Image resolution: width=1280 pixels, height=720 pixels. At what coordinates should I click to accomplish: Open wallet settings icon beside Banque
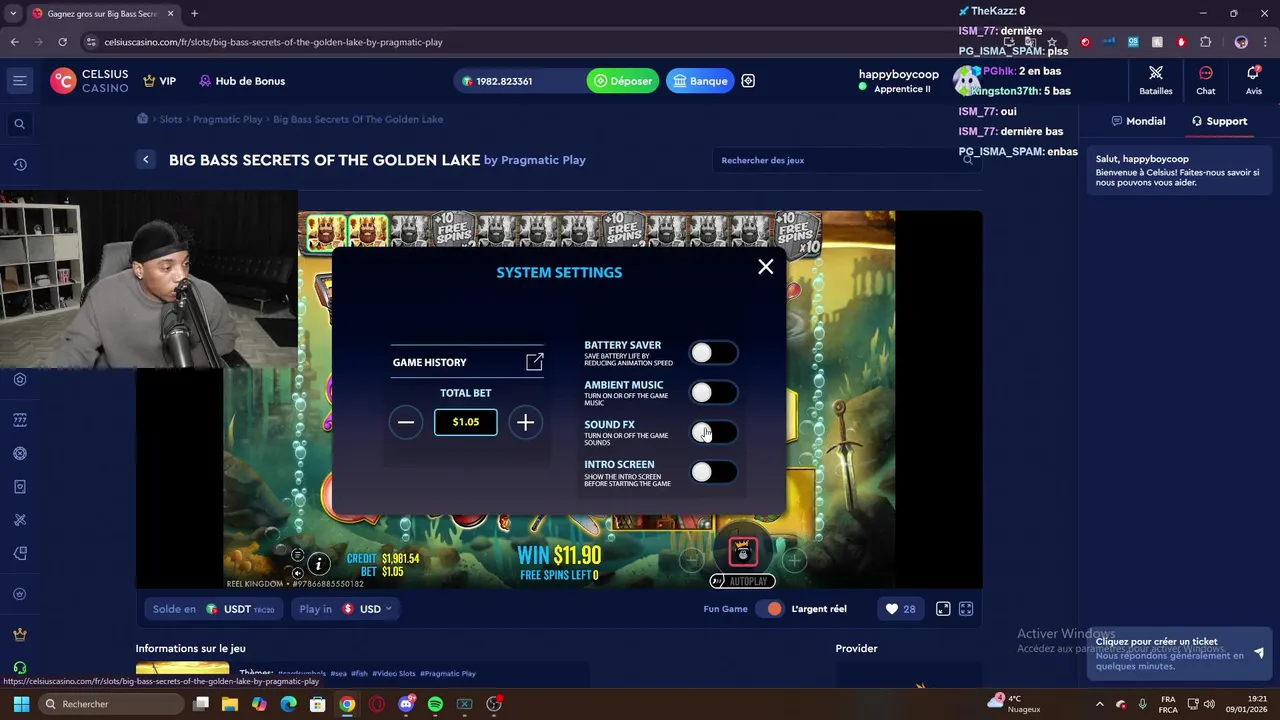coord(748,81)
